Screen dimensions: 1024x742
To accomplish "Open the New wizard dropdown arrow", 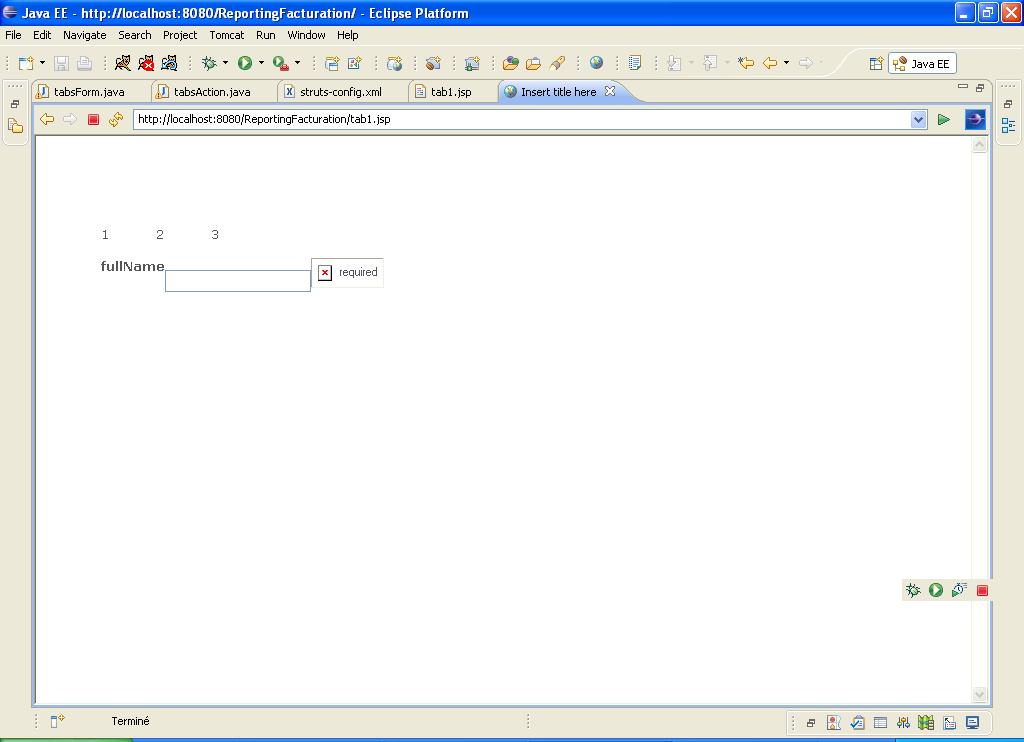I will click(x=42, y=63).
